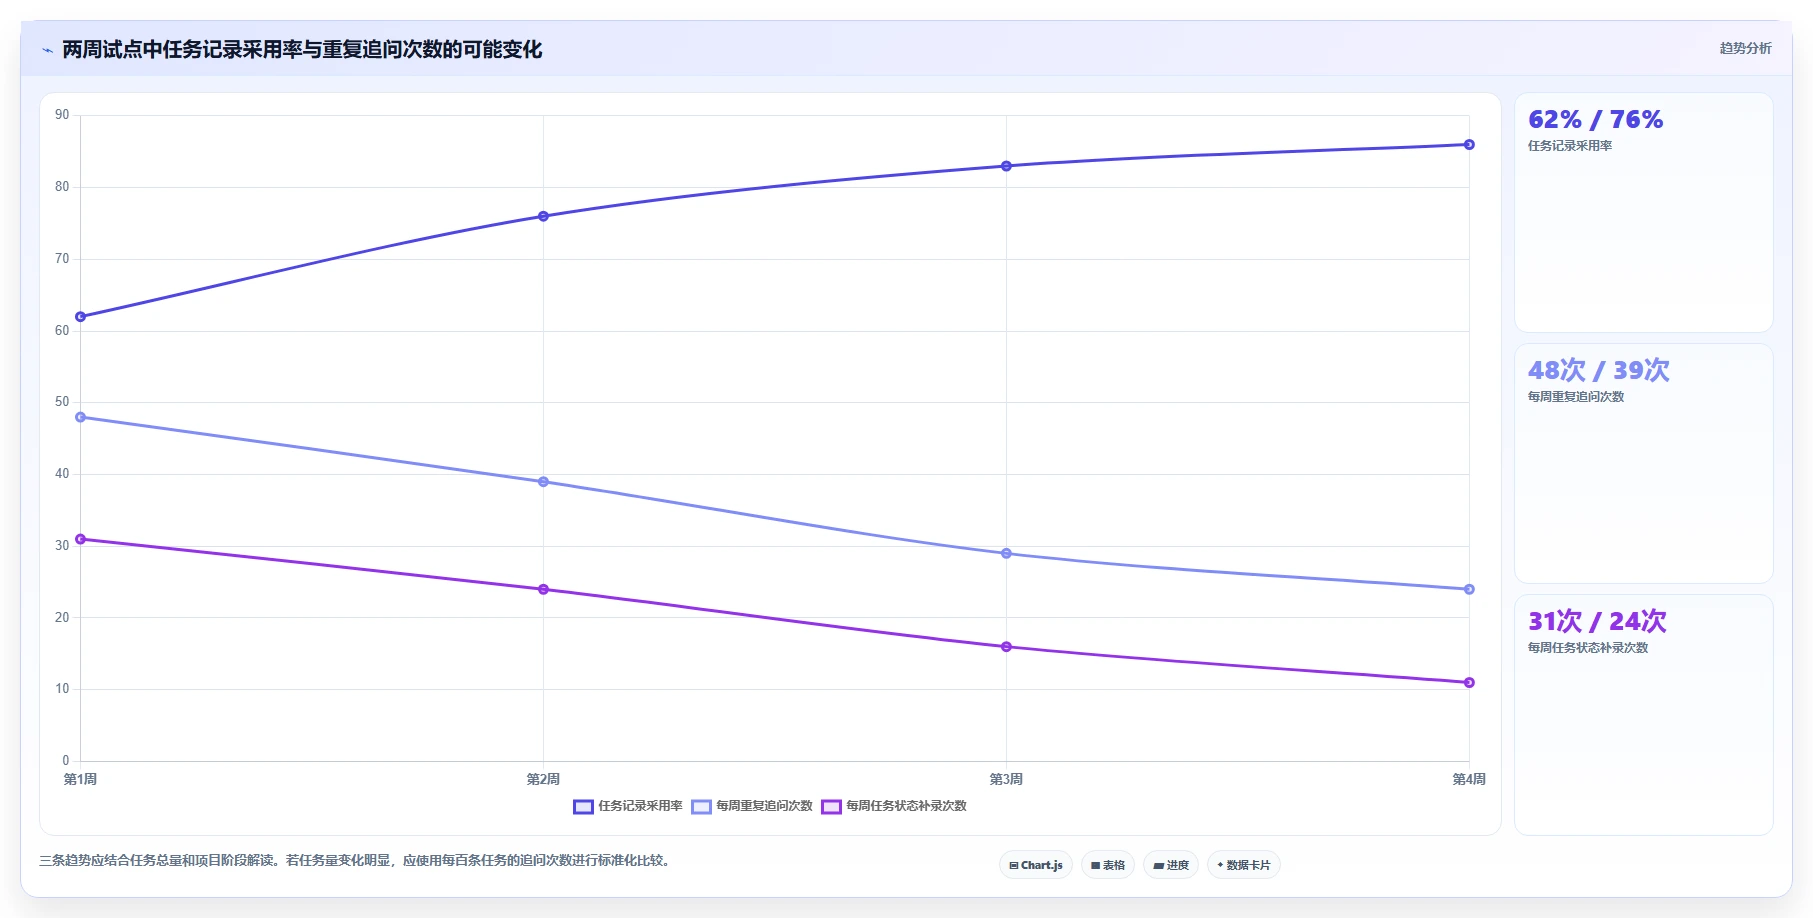
Task: Click the 50 y-axis tick label
Action: pyautogui.click(x=62, y=402)
